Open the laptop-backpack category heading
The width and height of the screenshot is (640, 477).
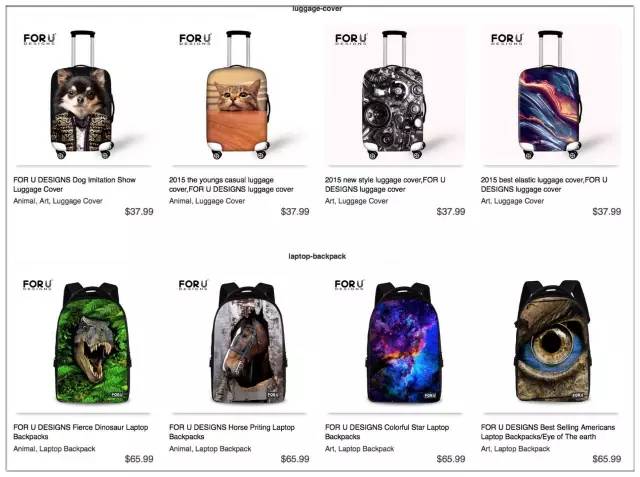(x=317, y=256)
